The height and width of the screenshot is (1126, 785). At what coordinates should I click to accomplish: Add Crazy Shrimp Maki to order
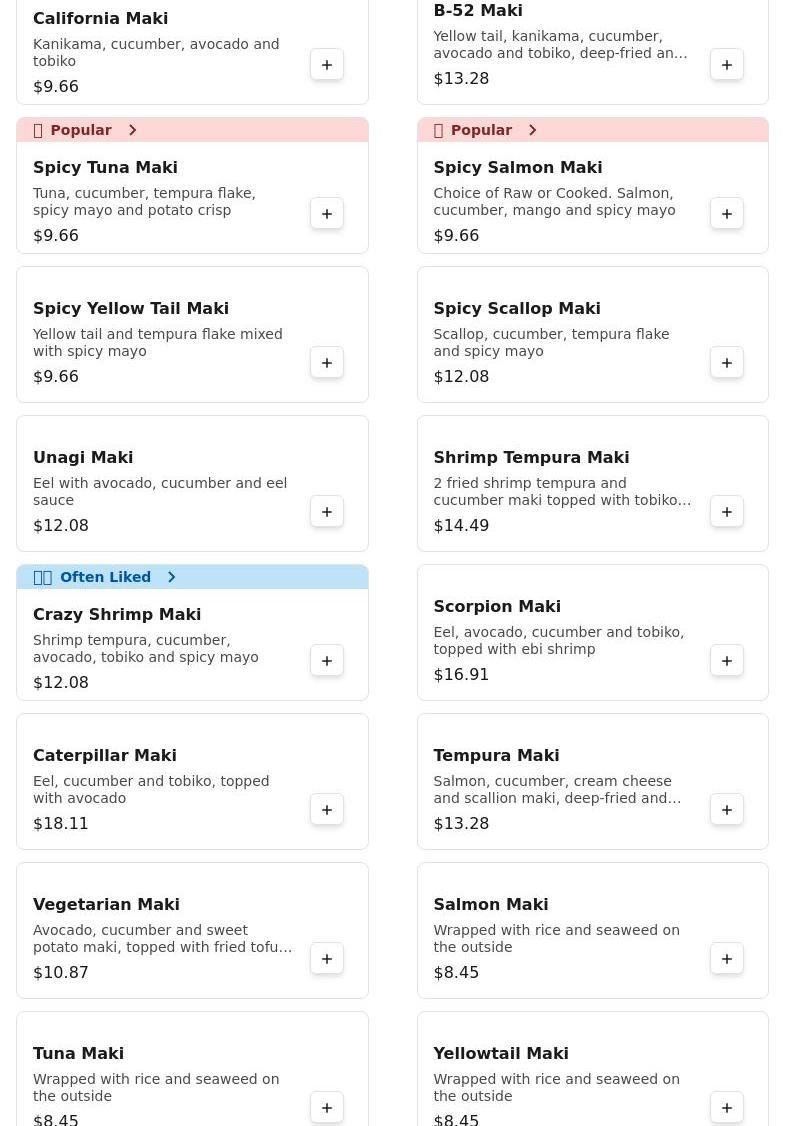click(327, 661)
